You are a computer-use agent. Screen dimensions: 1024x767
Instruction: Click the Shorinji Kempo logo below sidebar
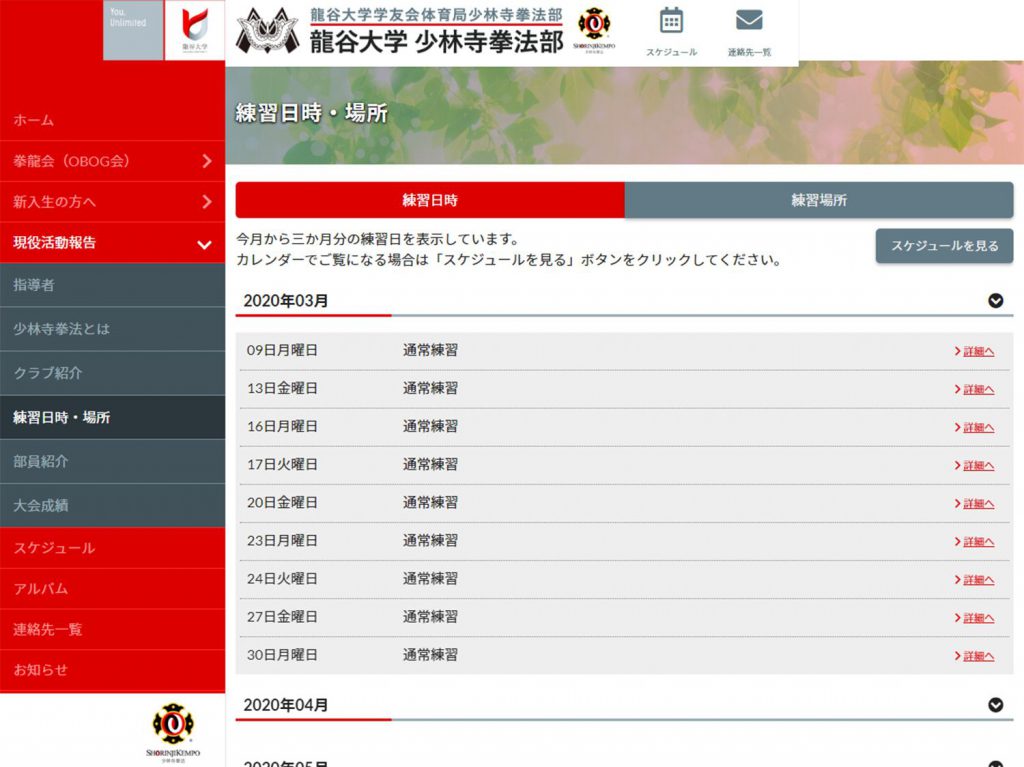(173, 732)
